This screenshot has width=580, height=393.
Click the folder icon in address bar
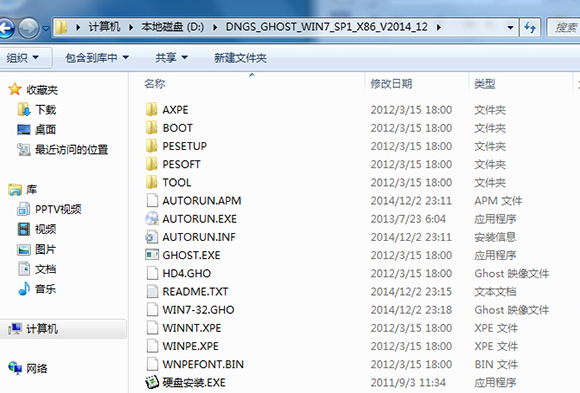pyautogui.click(x=61, y=27)
